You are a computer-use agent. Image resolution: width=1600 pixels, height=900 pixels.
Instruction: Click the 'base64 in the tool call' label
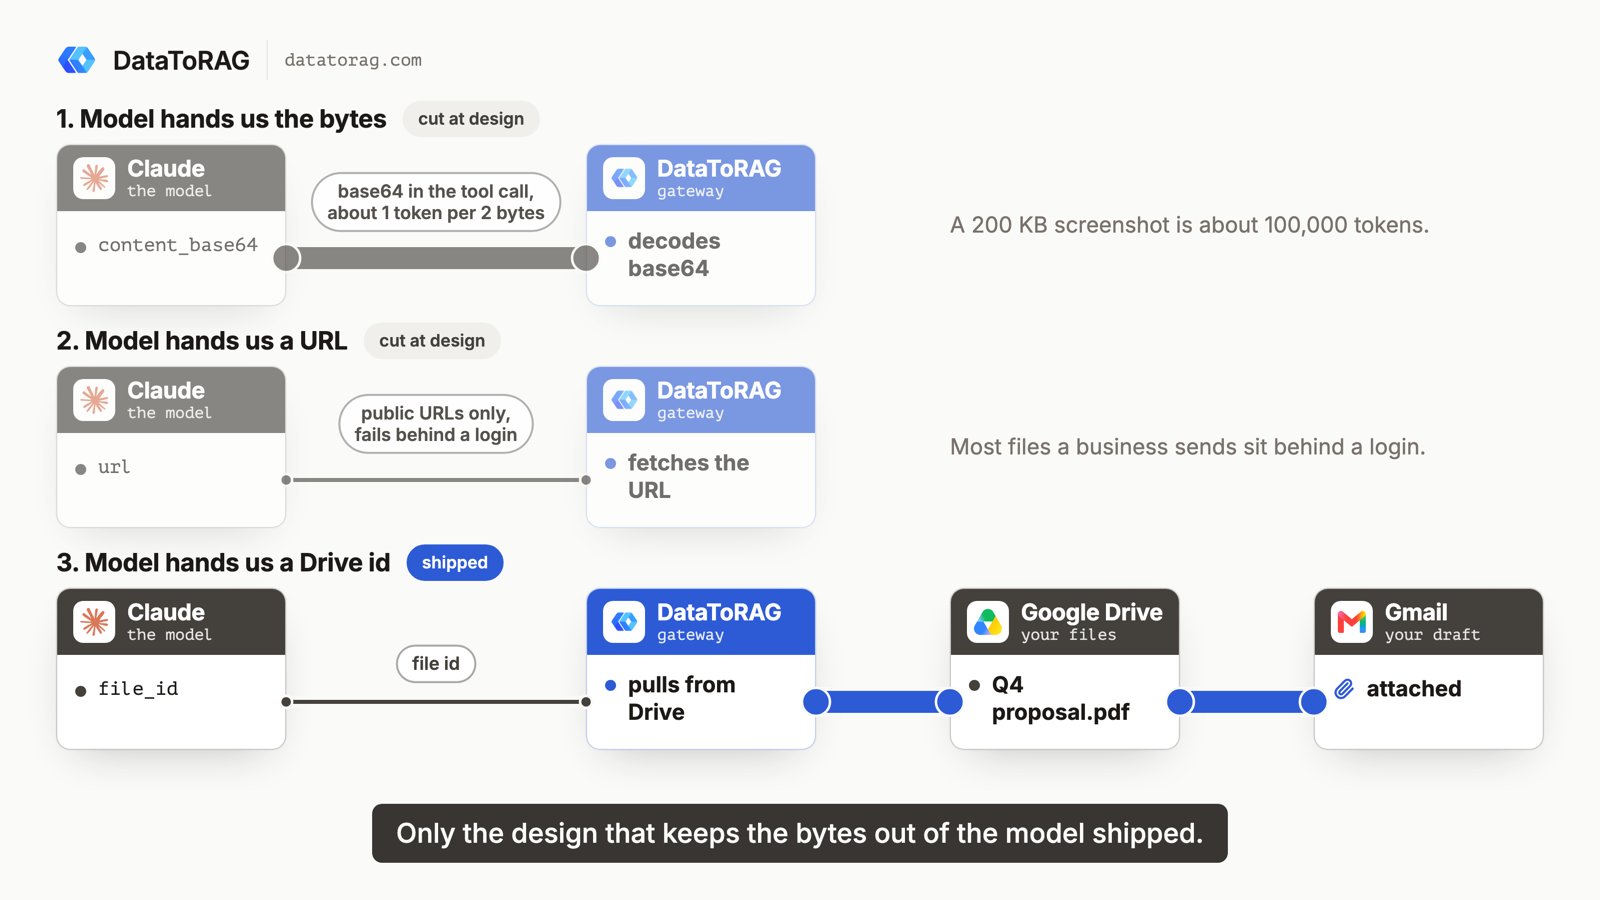(x=436, y=202)
